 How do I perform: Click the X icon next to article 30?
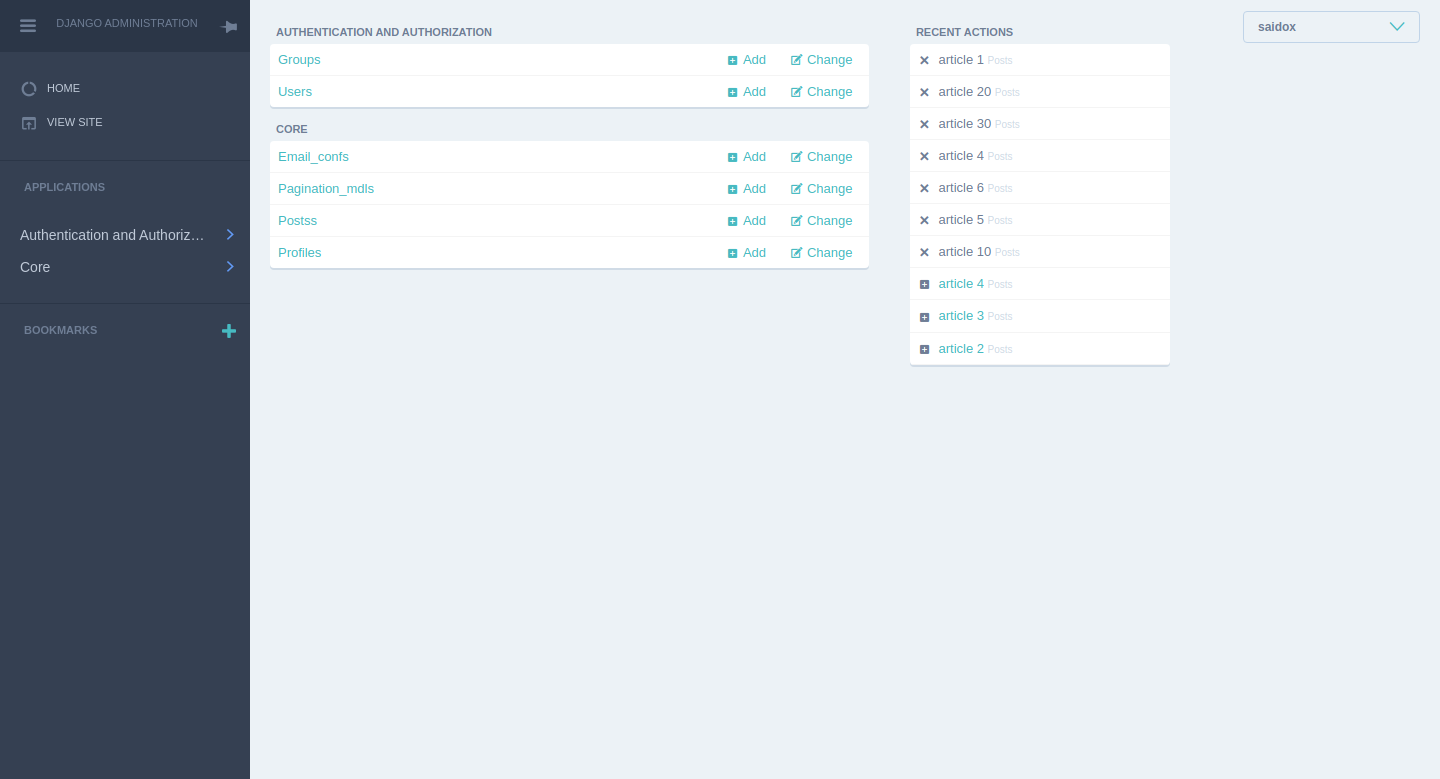[x=923, y=123]
